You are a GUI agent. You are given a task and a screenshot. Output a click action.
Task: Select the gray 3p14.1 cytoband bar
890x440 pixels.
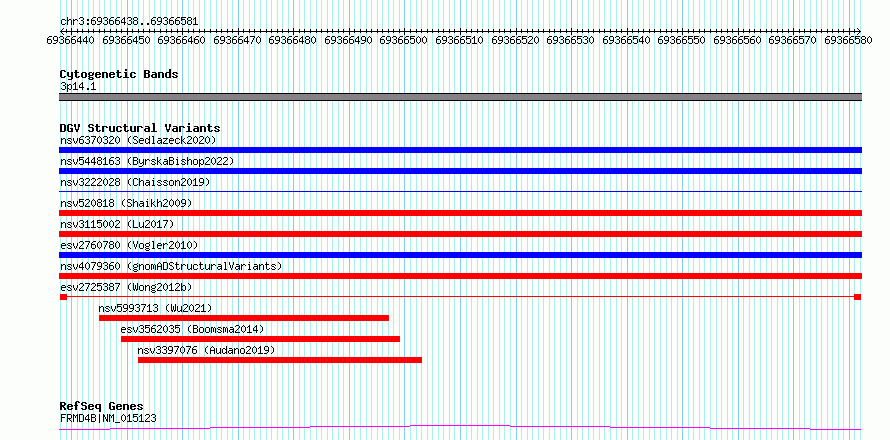460,97
